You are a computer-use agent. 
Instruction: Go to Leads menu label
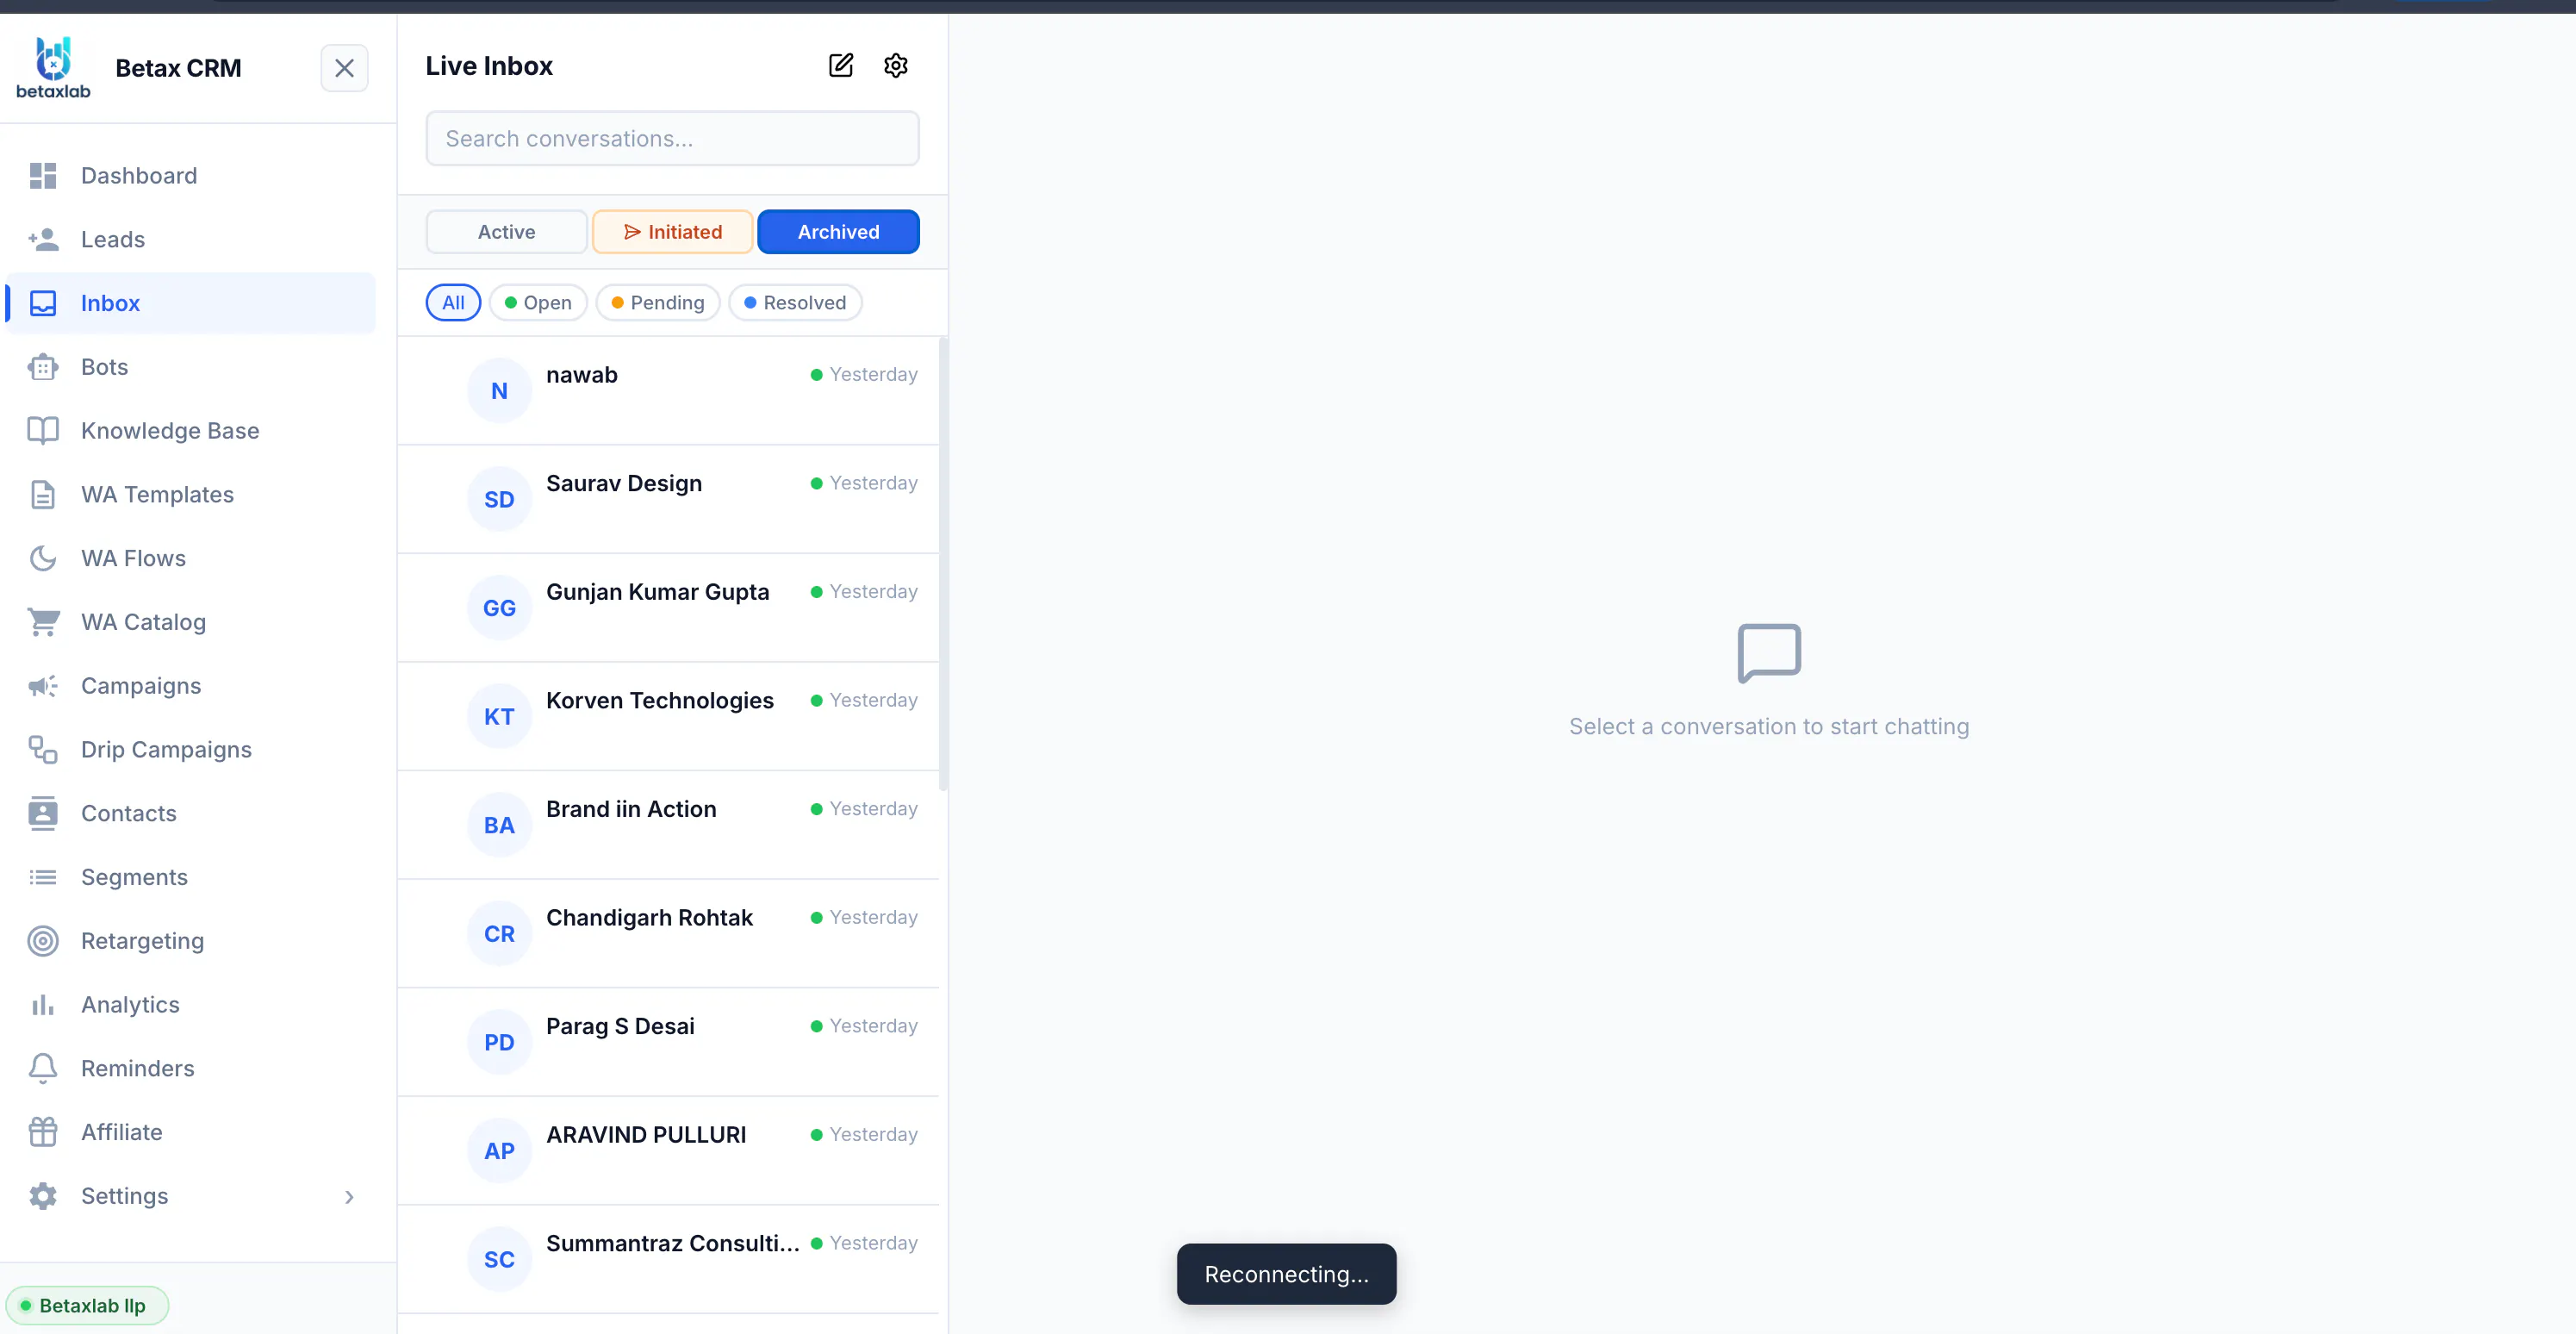[x=113, y=239]
